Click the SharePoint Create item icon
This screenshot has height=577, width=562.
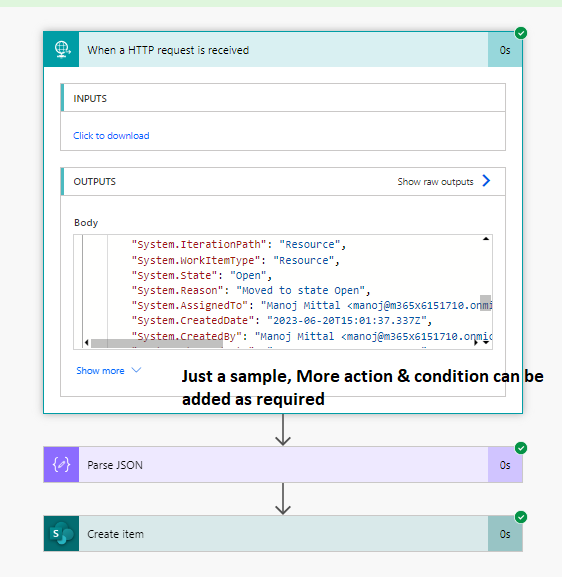61,534
